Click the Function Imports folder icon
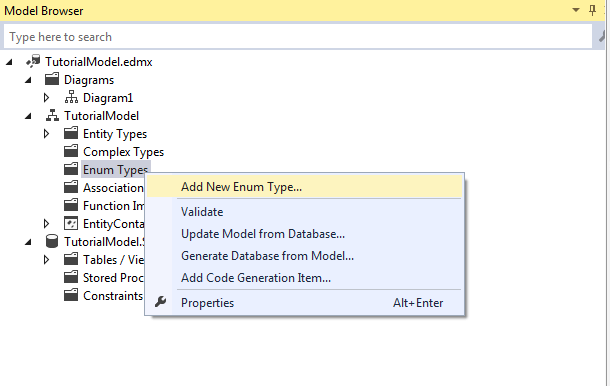This screenshot has height=386, width=610. tap(71, 205)
